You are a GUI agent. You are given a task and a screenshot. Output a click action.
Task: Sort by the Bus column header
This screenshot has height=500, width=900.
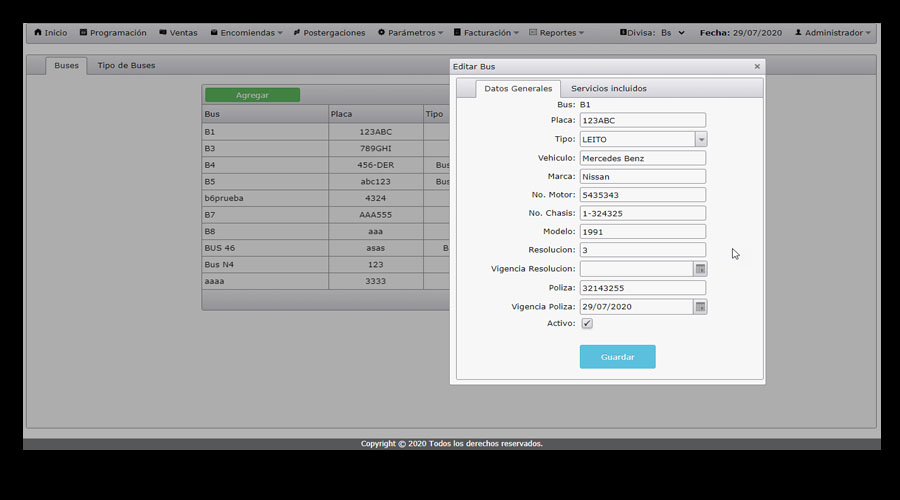265,114
